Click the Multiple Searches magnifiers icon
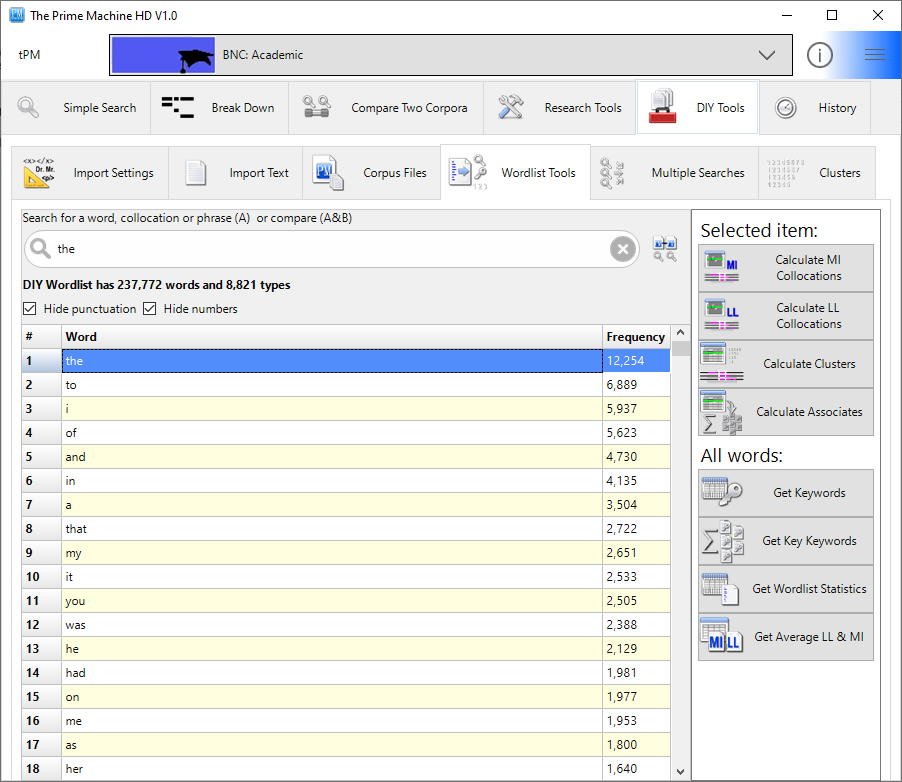Image resolution: width=902 pixels, height=782 pixels. 611,173
